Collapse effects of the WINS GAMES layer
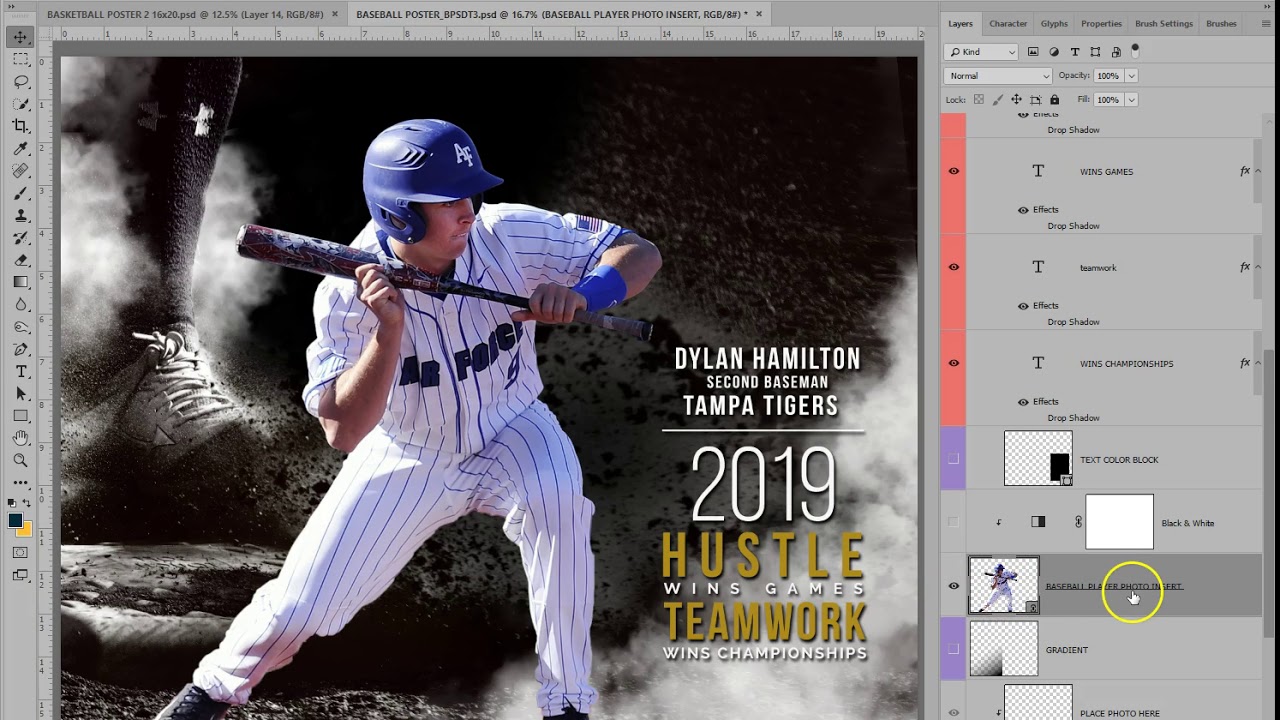The image size is (1280, 720). click(1258, 171)
